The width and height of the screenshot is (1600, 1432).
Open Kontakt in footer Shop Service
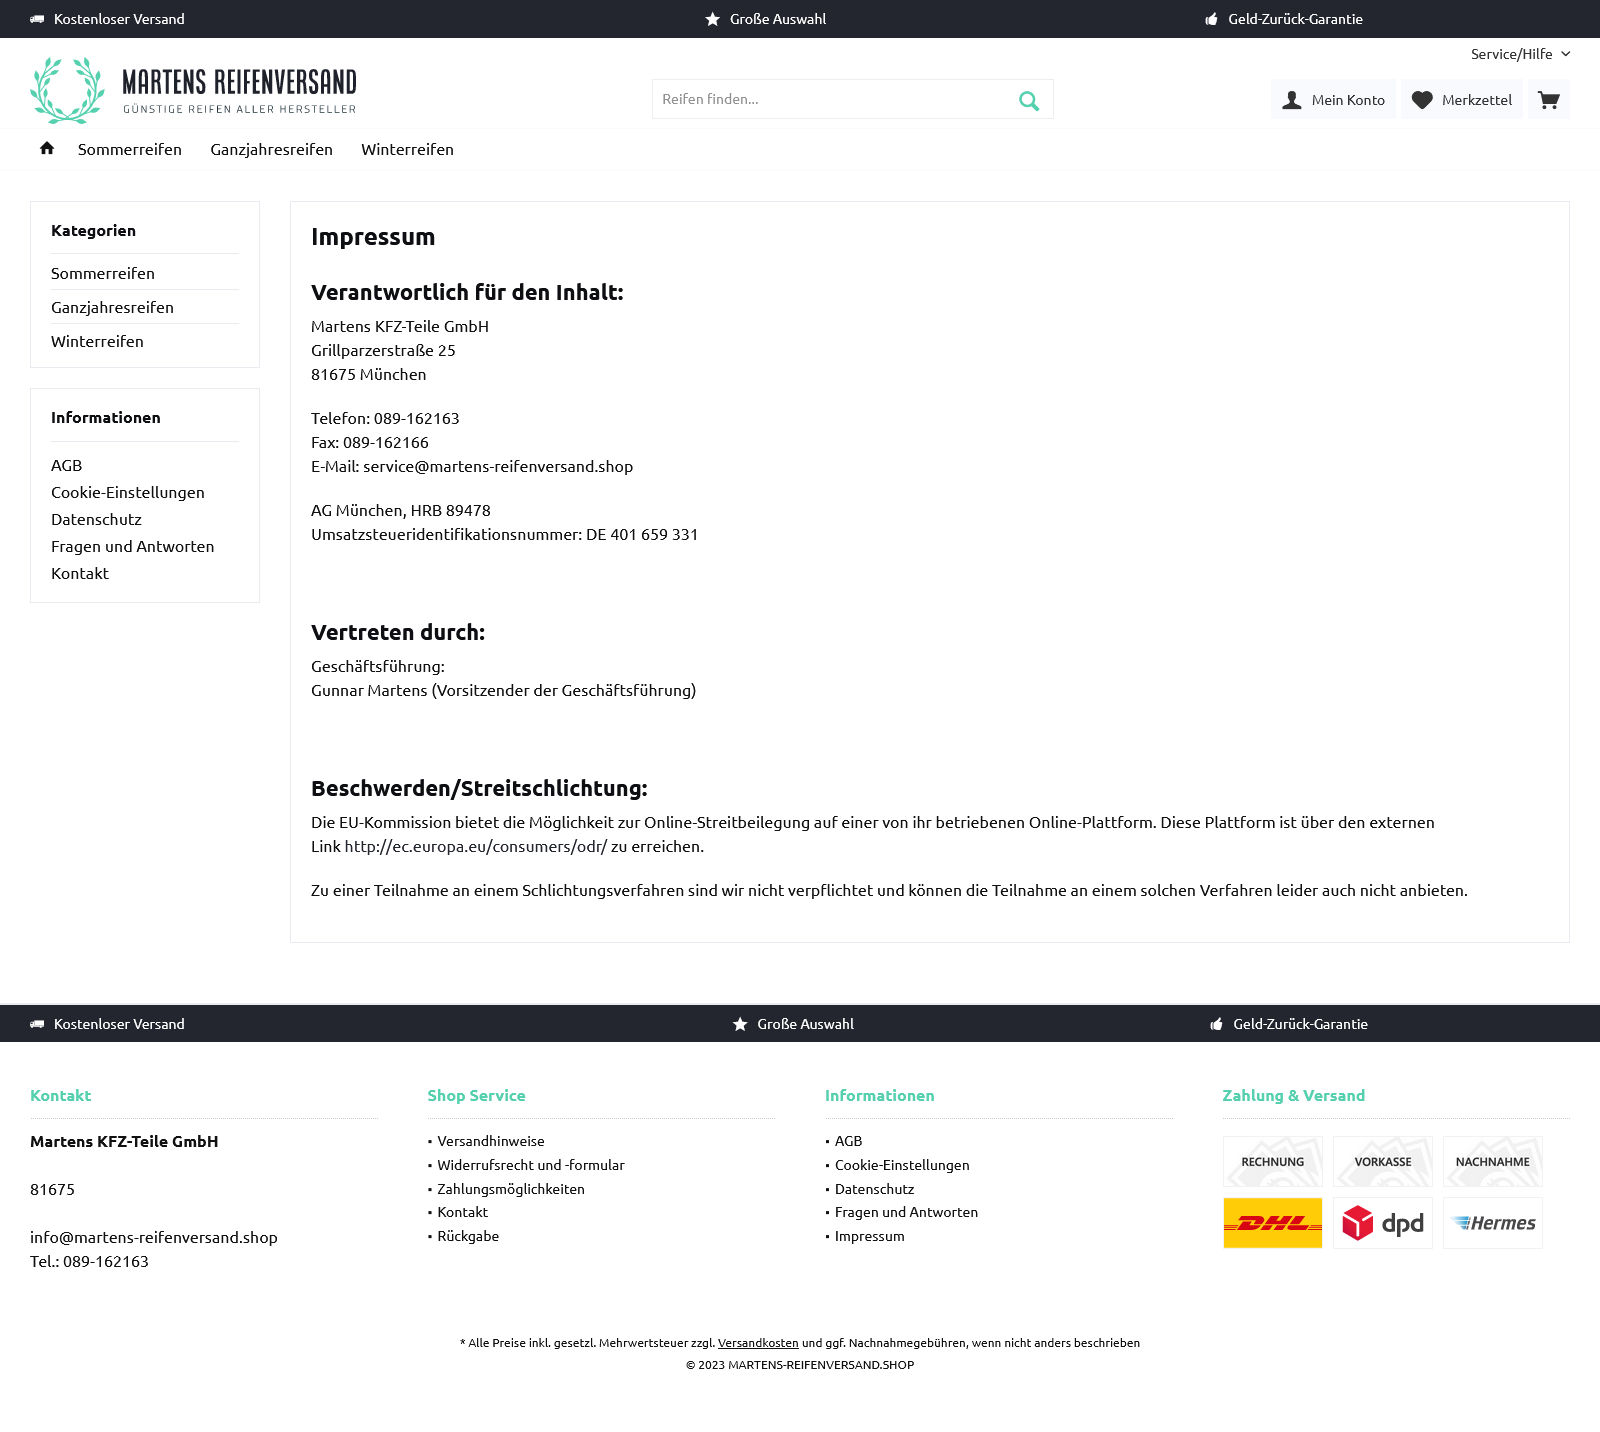[463, 1212]
